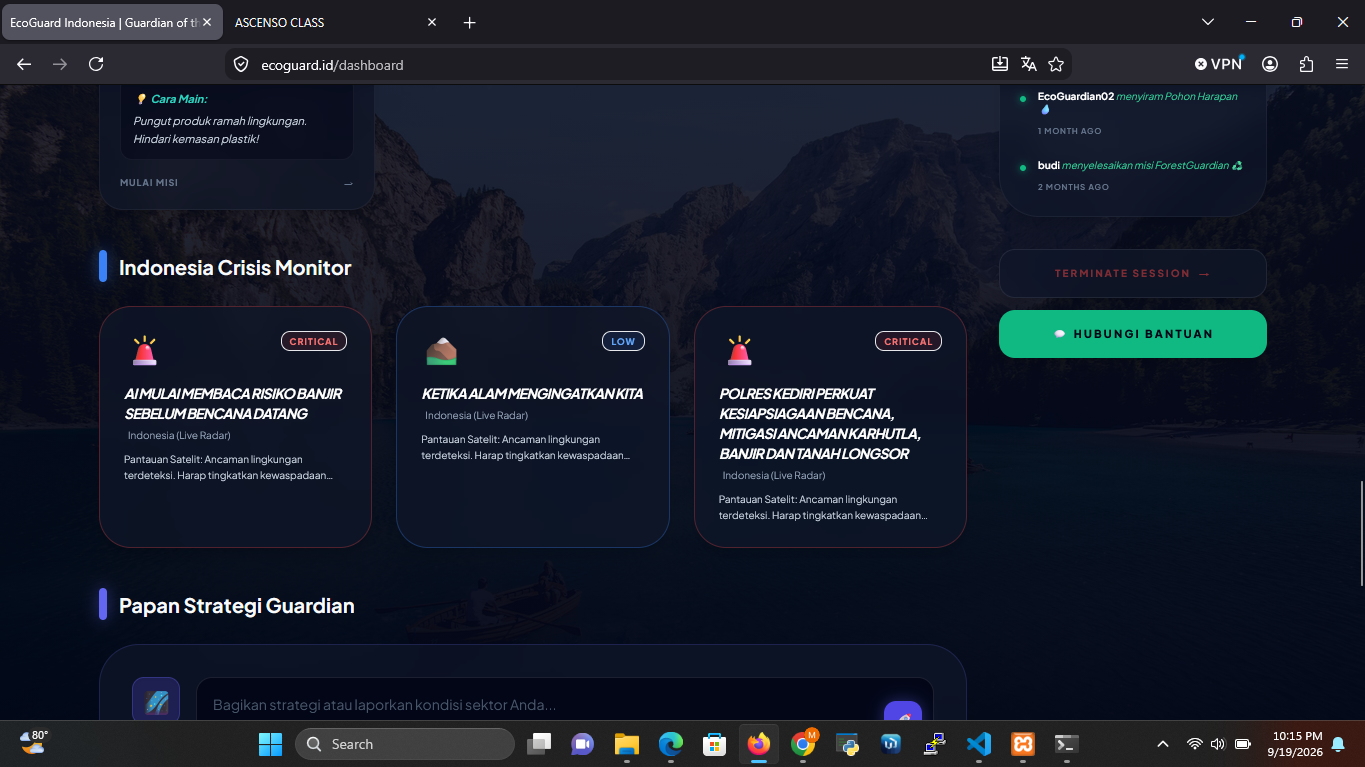Click the HUBUNGI BANTUAN button

1133,334
